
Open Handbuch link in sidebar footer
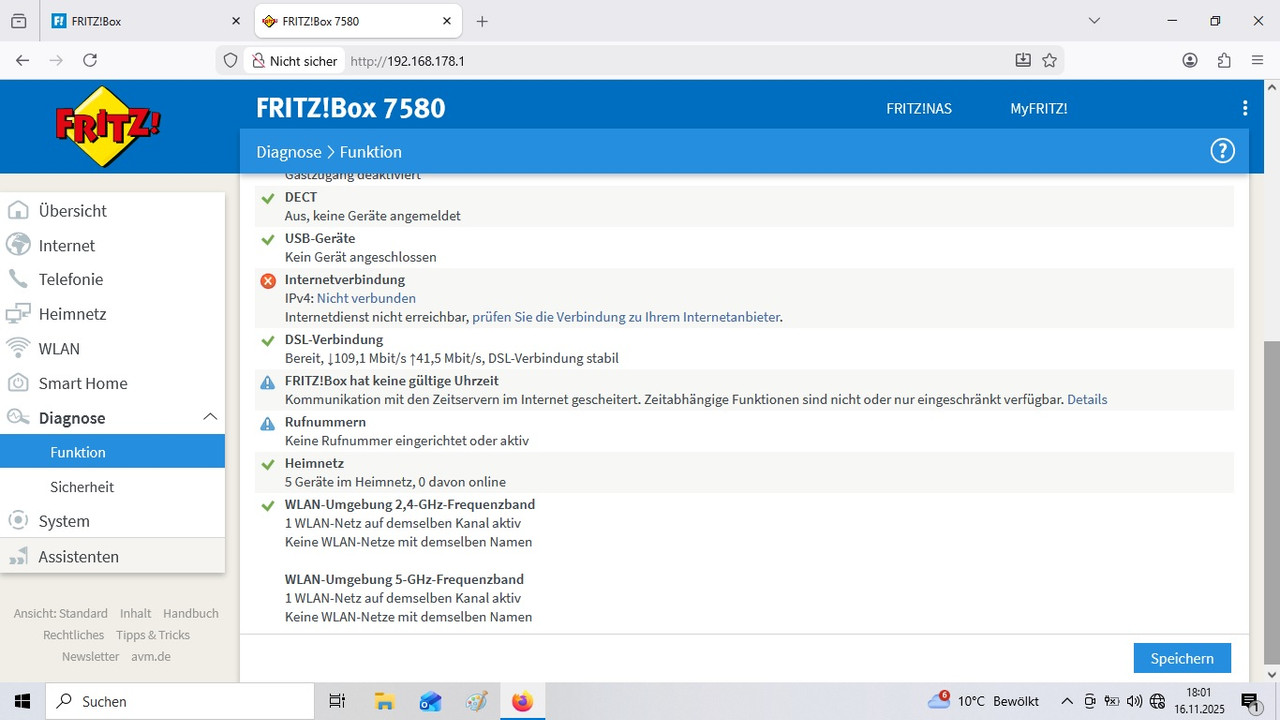pyautogui.click(x=191, y=613)
